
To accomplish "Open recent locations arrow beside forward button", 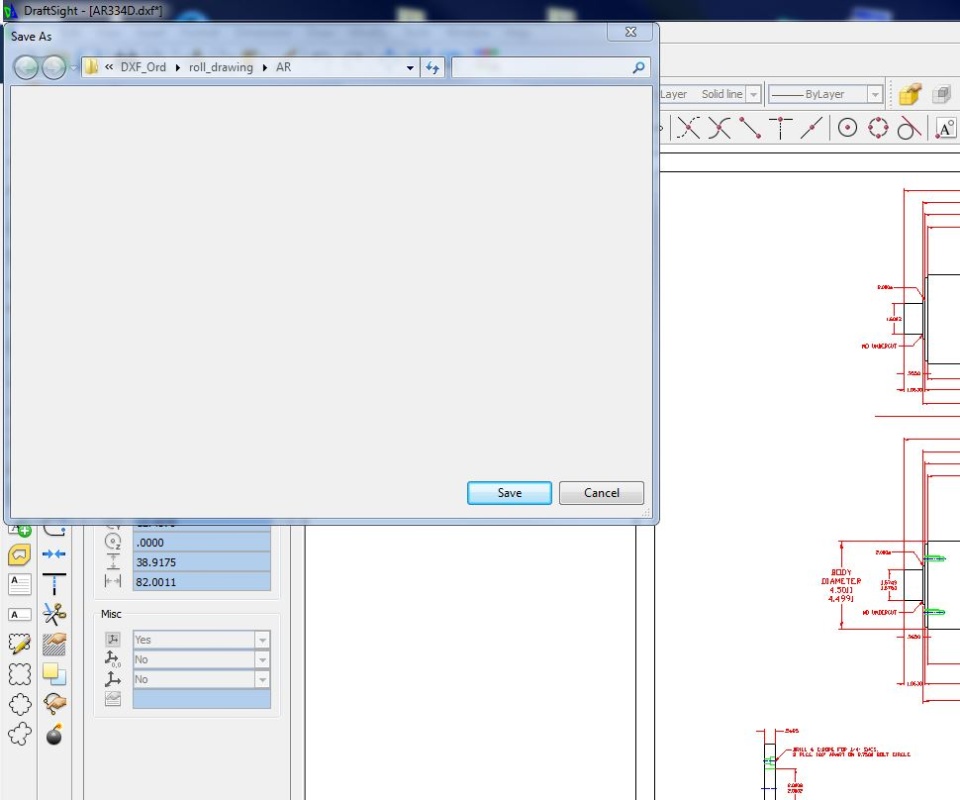I will coord(73,67).
